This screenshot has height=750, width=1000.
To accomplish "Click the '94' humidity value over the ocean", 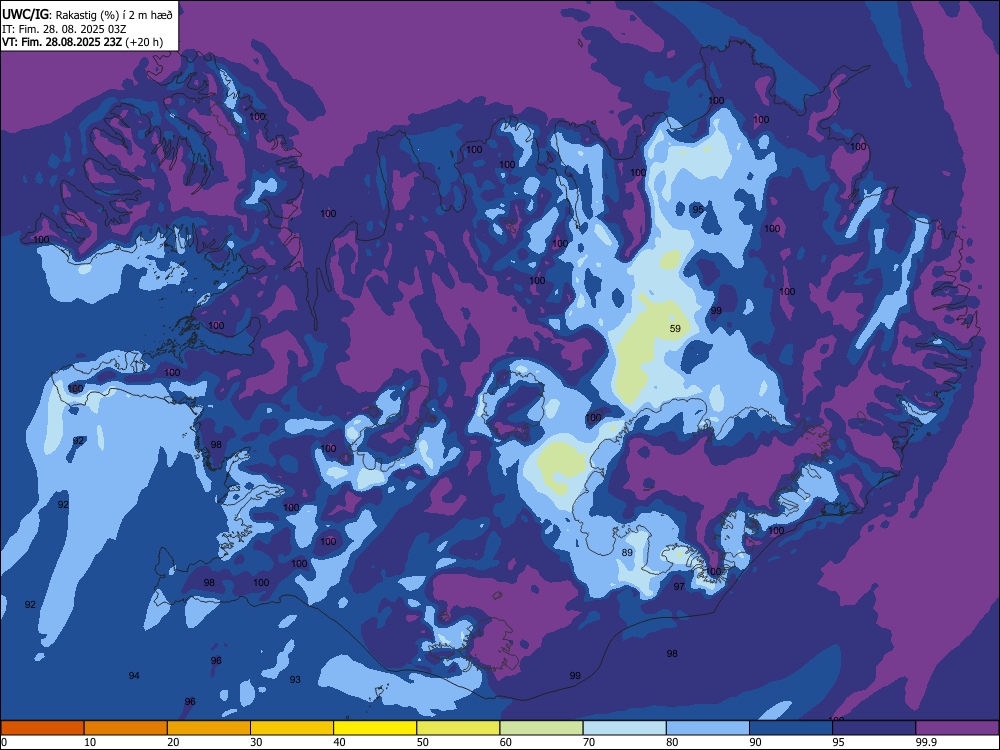I will point(134,675).
